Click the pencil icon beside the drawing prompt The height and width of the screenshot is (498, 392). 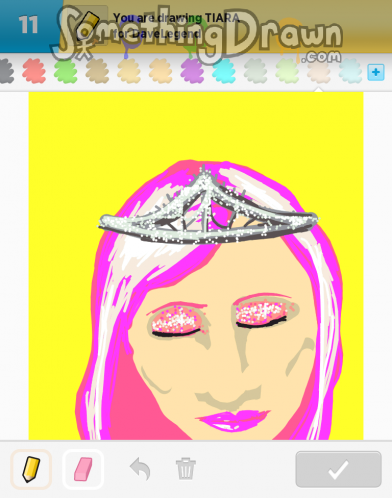87,25
